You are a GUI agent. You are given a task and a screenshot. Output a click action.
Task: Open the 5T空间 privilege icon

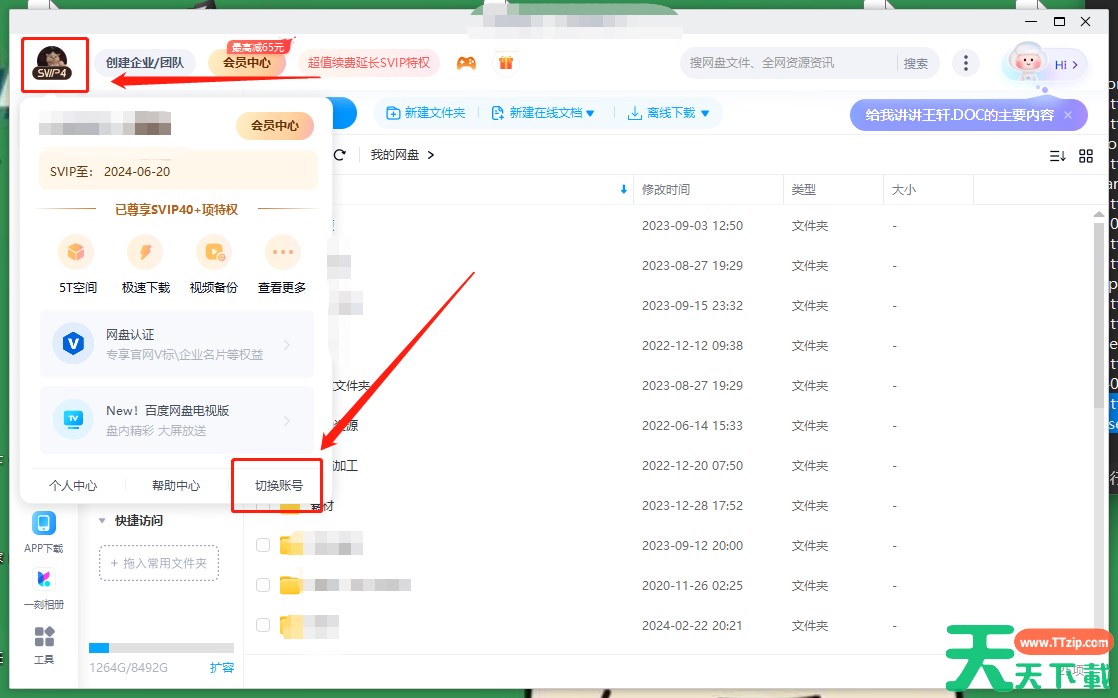tap(77, 252)
